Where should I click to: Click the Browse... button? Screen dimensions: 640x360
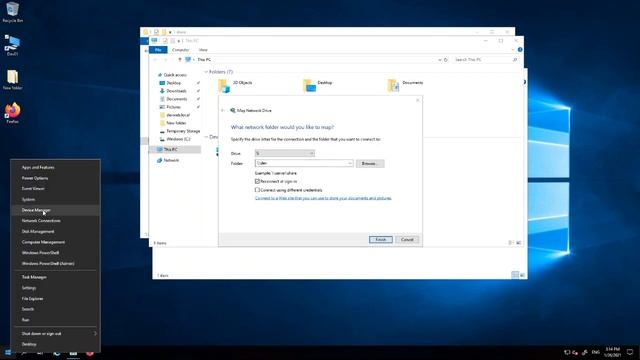[370, 163]
